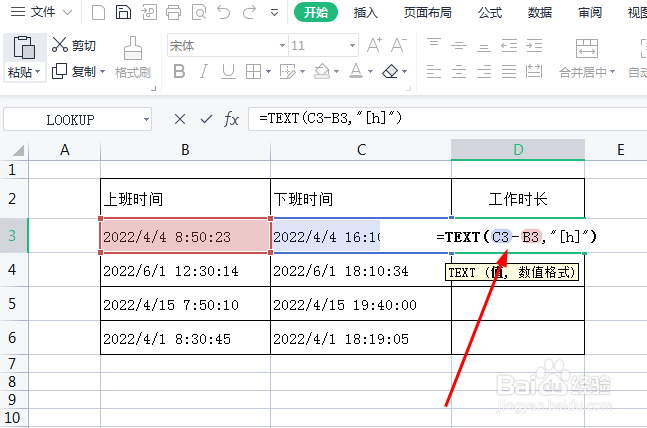Click the 格式刷 format painter
The width and height of the screenshot is (647, 428).
pos(133,58)
